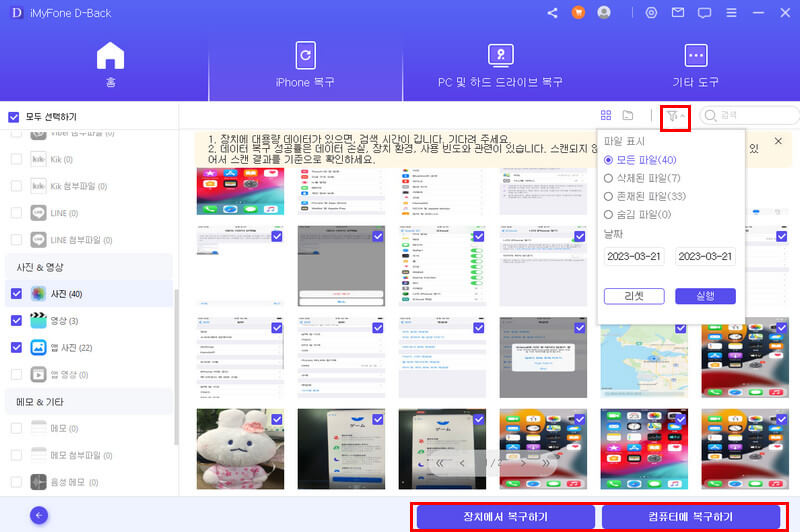Toggle the LINE (0) checkbox
This screenshot has height=532, width=800.
pyautogui.click(x=16, y=213)
